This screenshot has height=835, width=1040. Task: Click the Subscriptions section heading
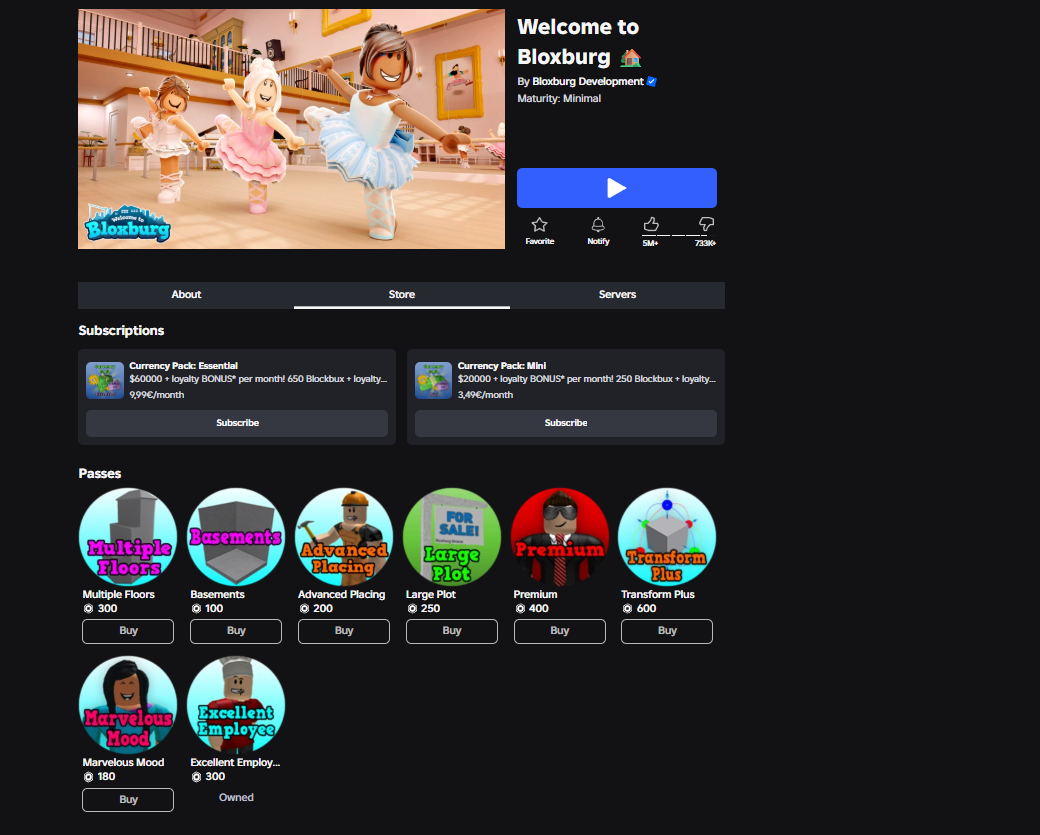coord(121,330)
